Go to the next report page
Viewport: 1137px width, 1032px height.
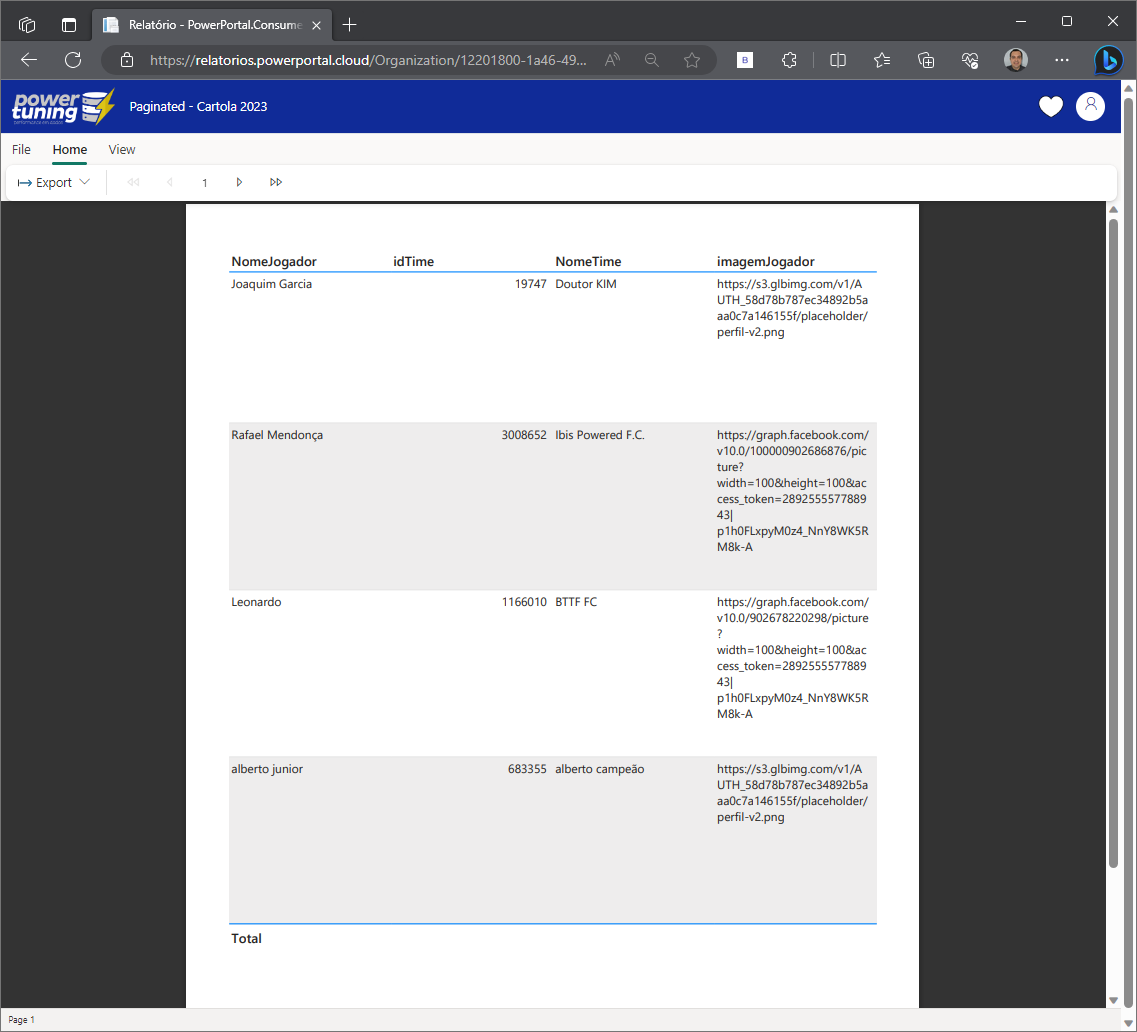point(239,182)
